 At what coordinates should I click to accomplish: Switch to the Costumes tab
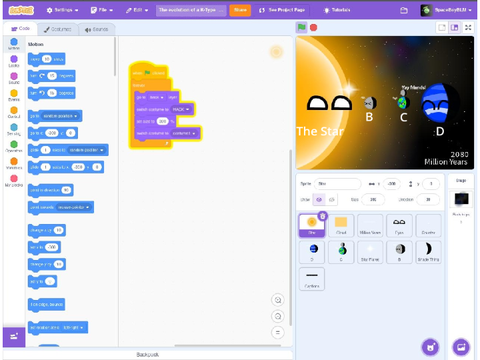point(58,29)
